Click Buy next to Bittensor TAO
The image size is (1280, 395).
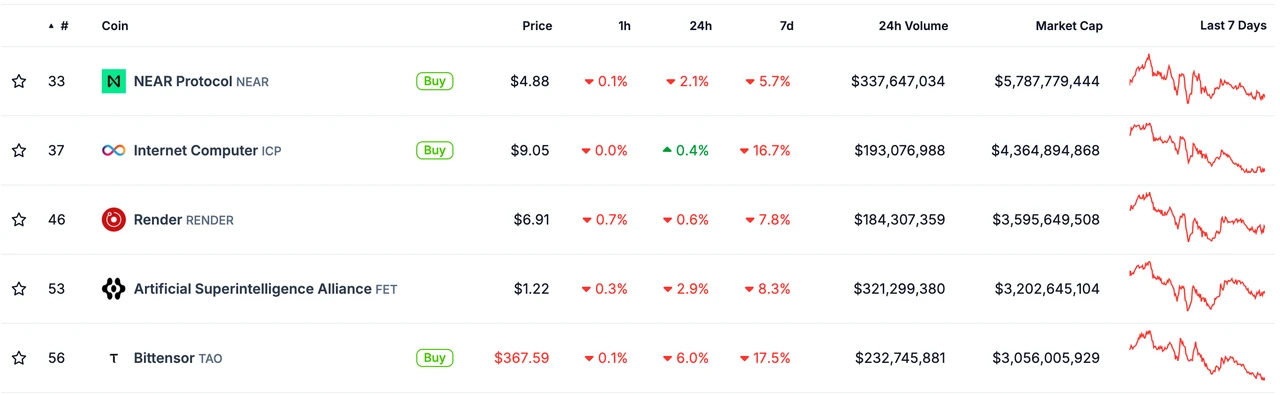(x=435, y=358)
